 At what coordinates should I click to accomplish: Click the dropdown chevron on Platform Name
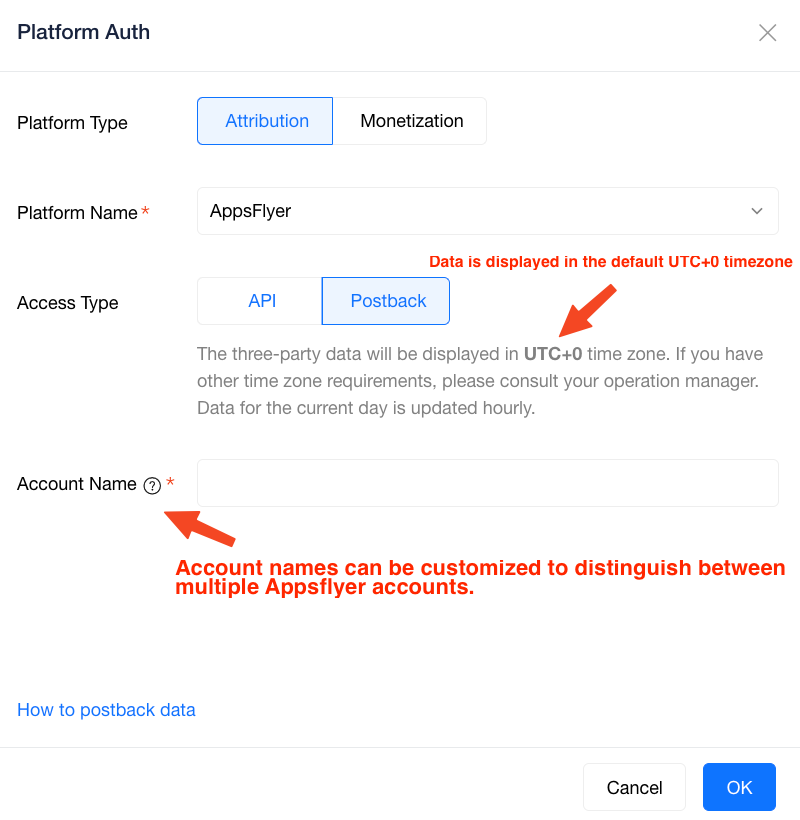pos(757,211)
